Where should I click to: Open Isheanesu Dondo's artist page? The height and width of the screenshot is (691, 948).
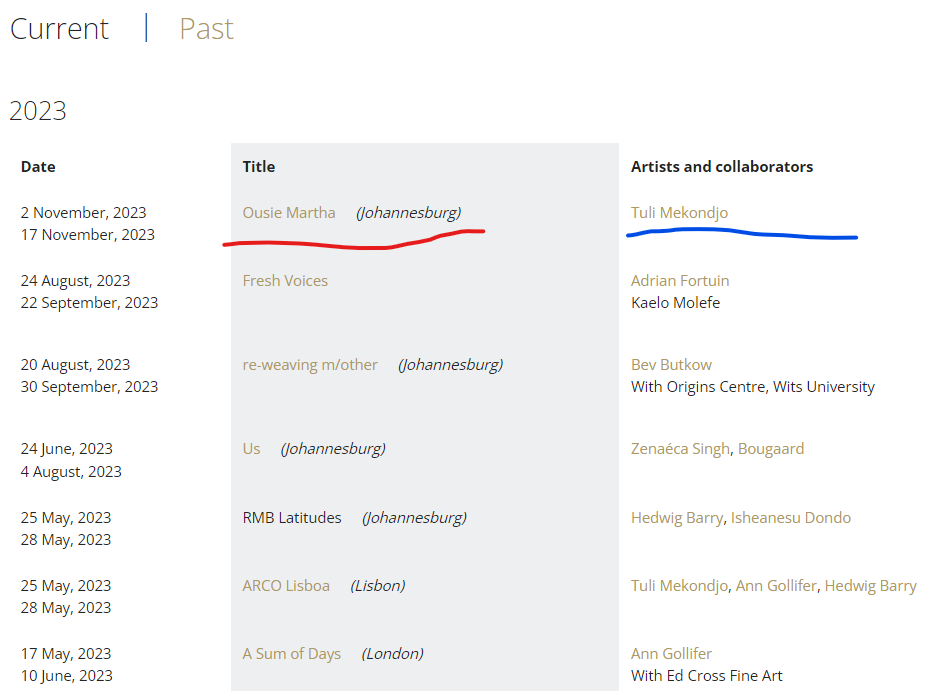coord(790,518)
